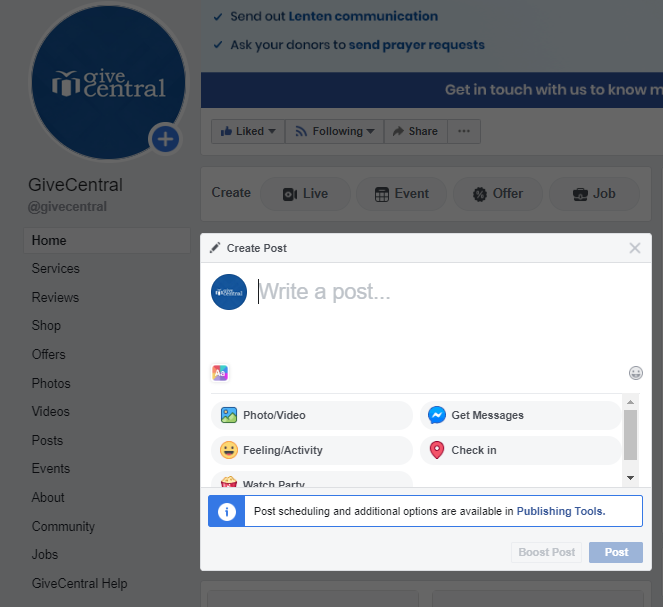Open the Home tab in sidebar

107,241
